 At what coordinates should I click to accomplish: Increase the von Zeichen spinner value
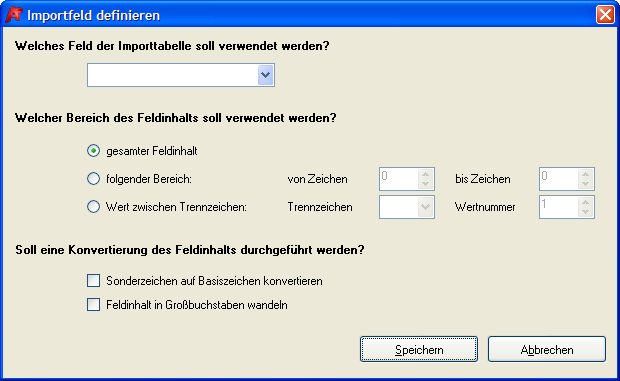(425, 174)
